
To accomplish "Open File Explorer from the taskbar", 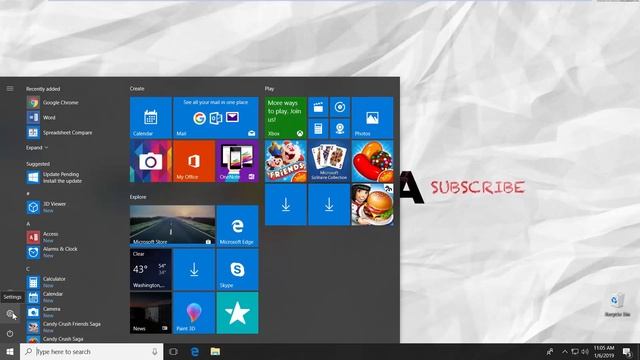I will (x=216, y=351).
